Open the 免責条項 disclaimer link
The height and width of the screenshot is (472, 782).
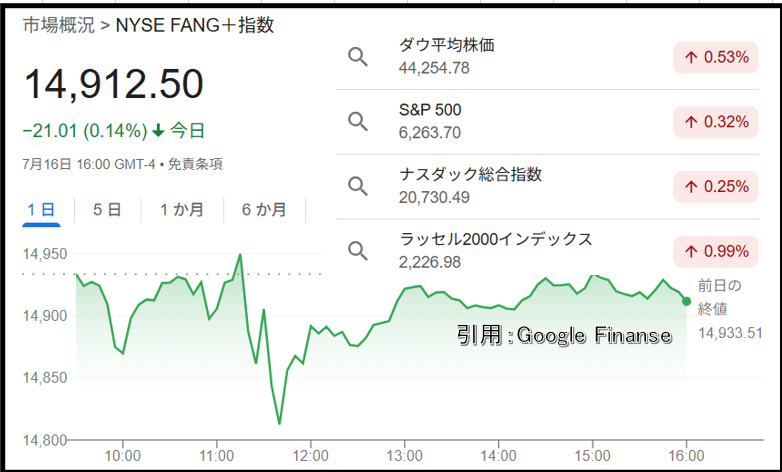195,164
